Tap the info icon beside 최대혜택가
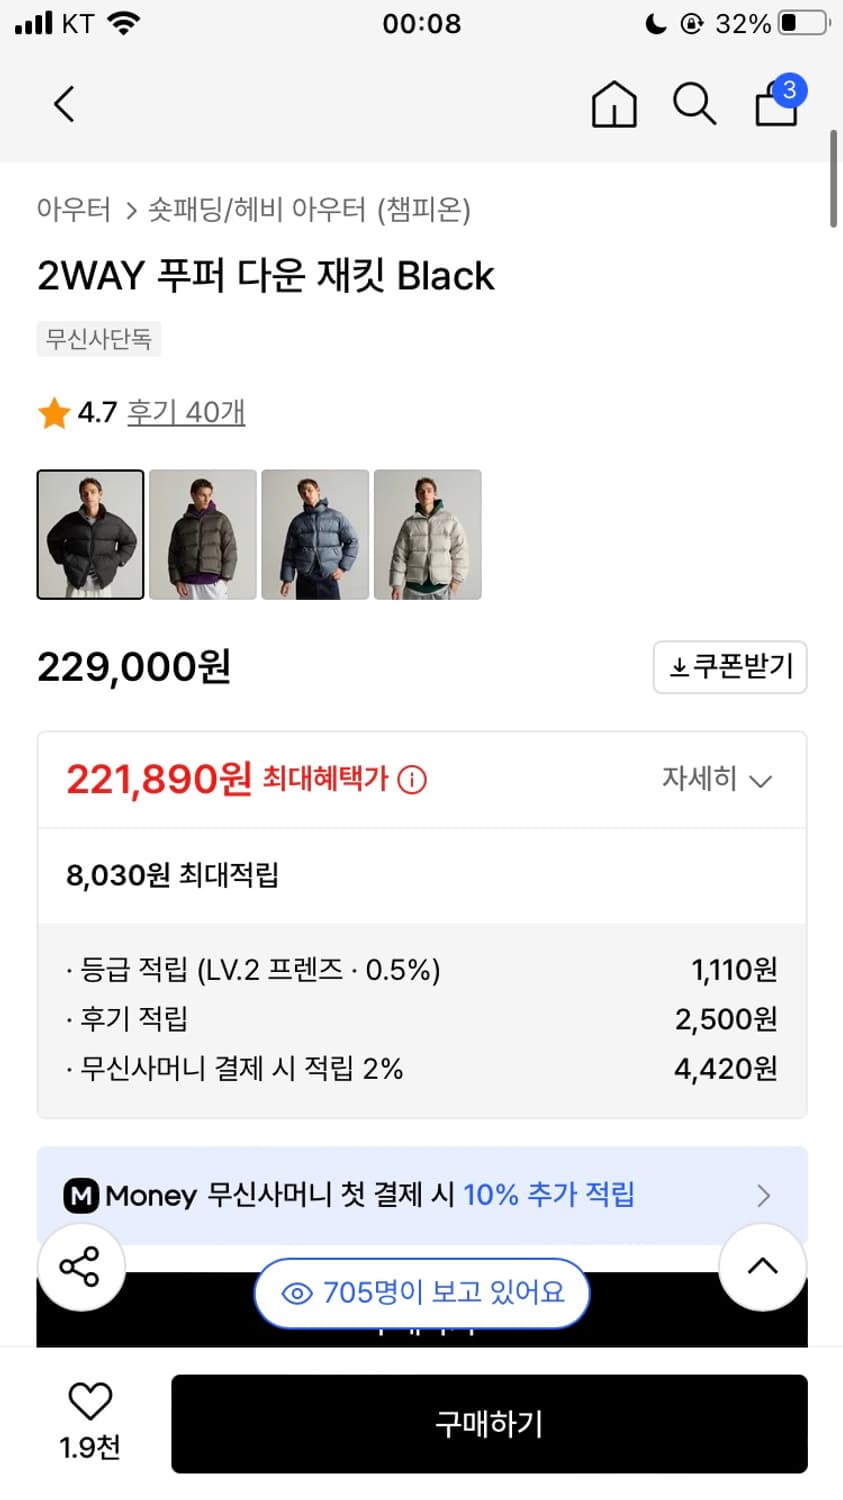 click(x=412, y=779)
